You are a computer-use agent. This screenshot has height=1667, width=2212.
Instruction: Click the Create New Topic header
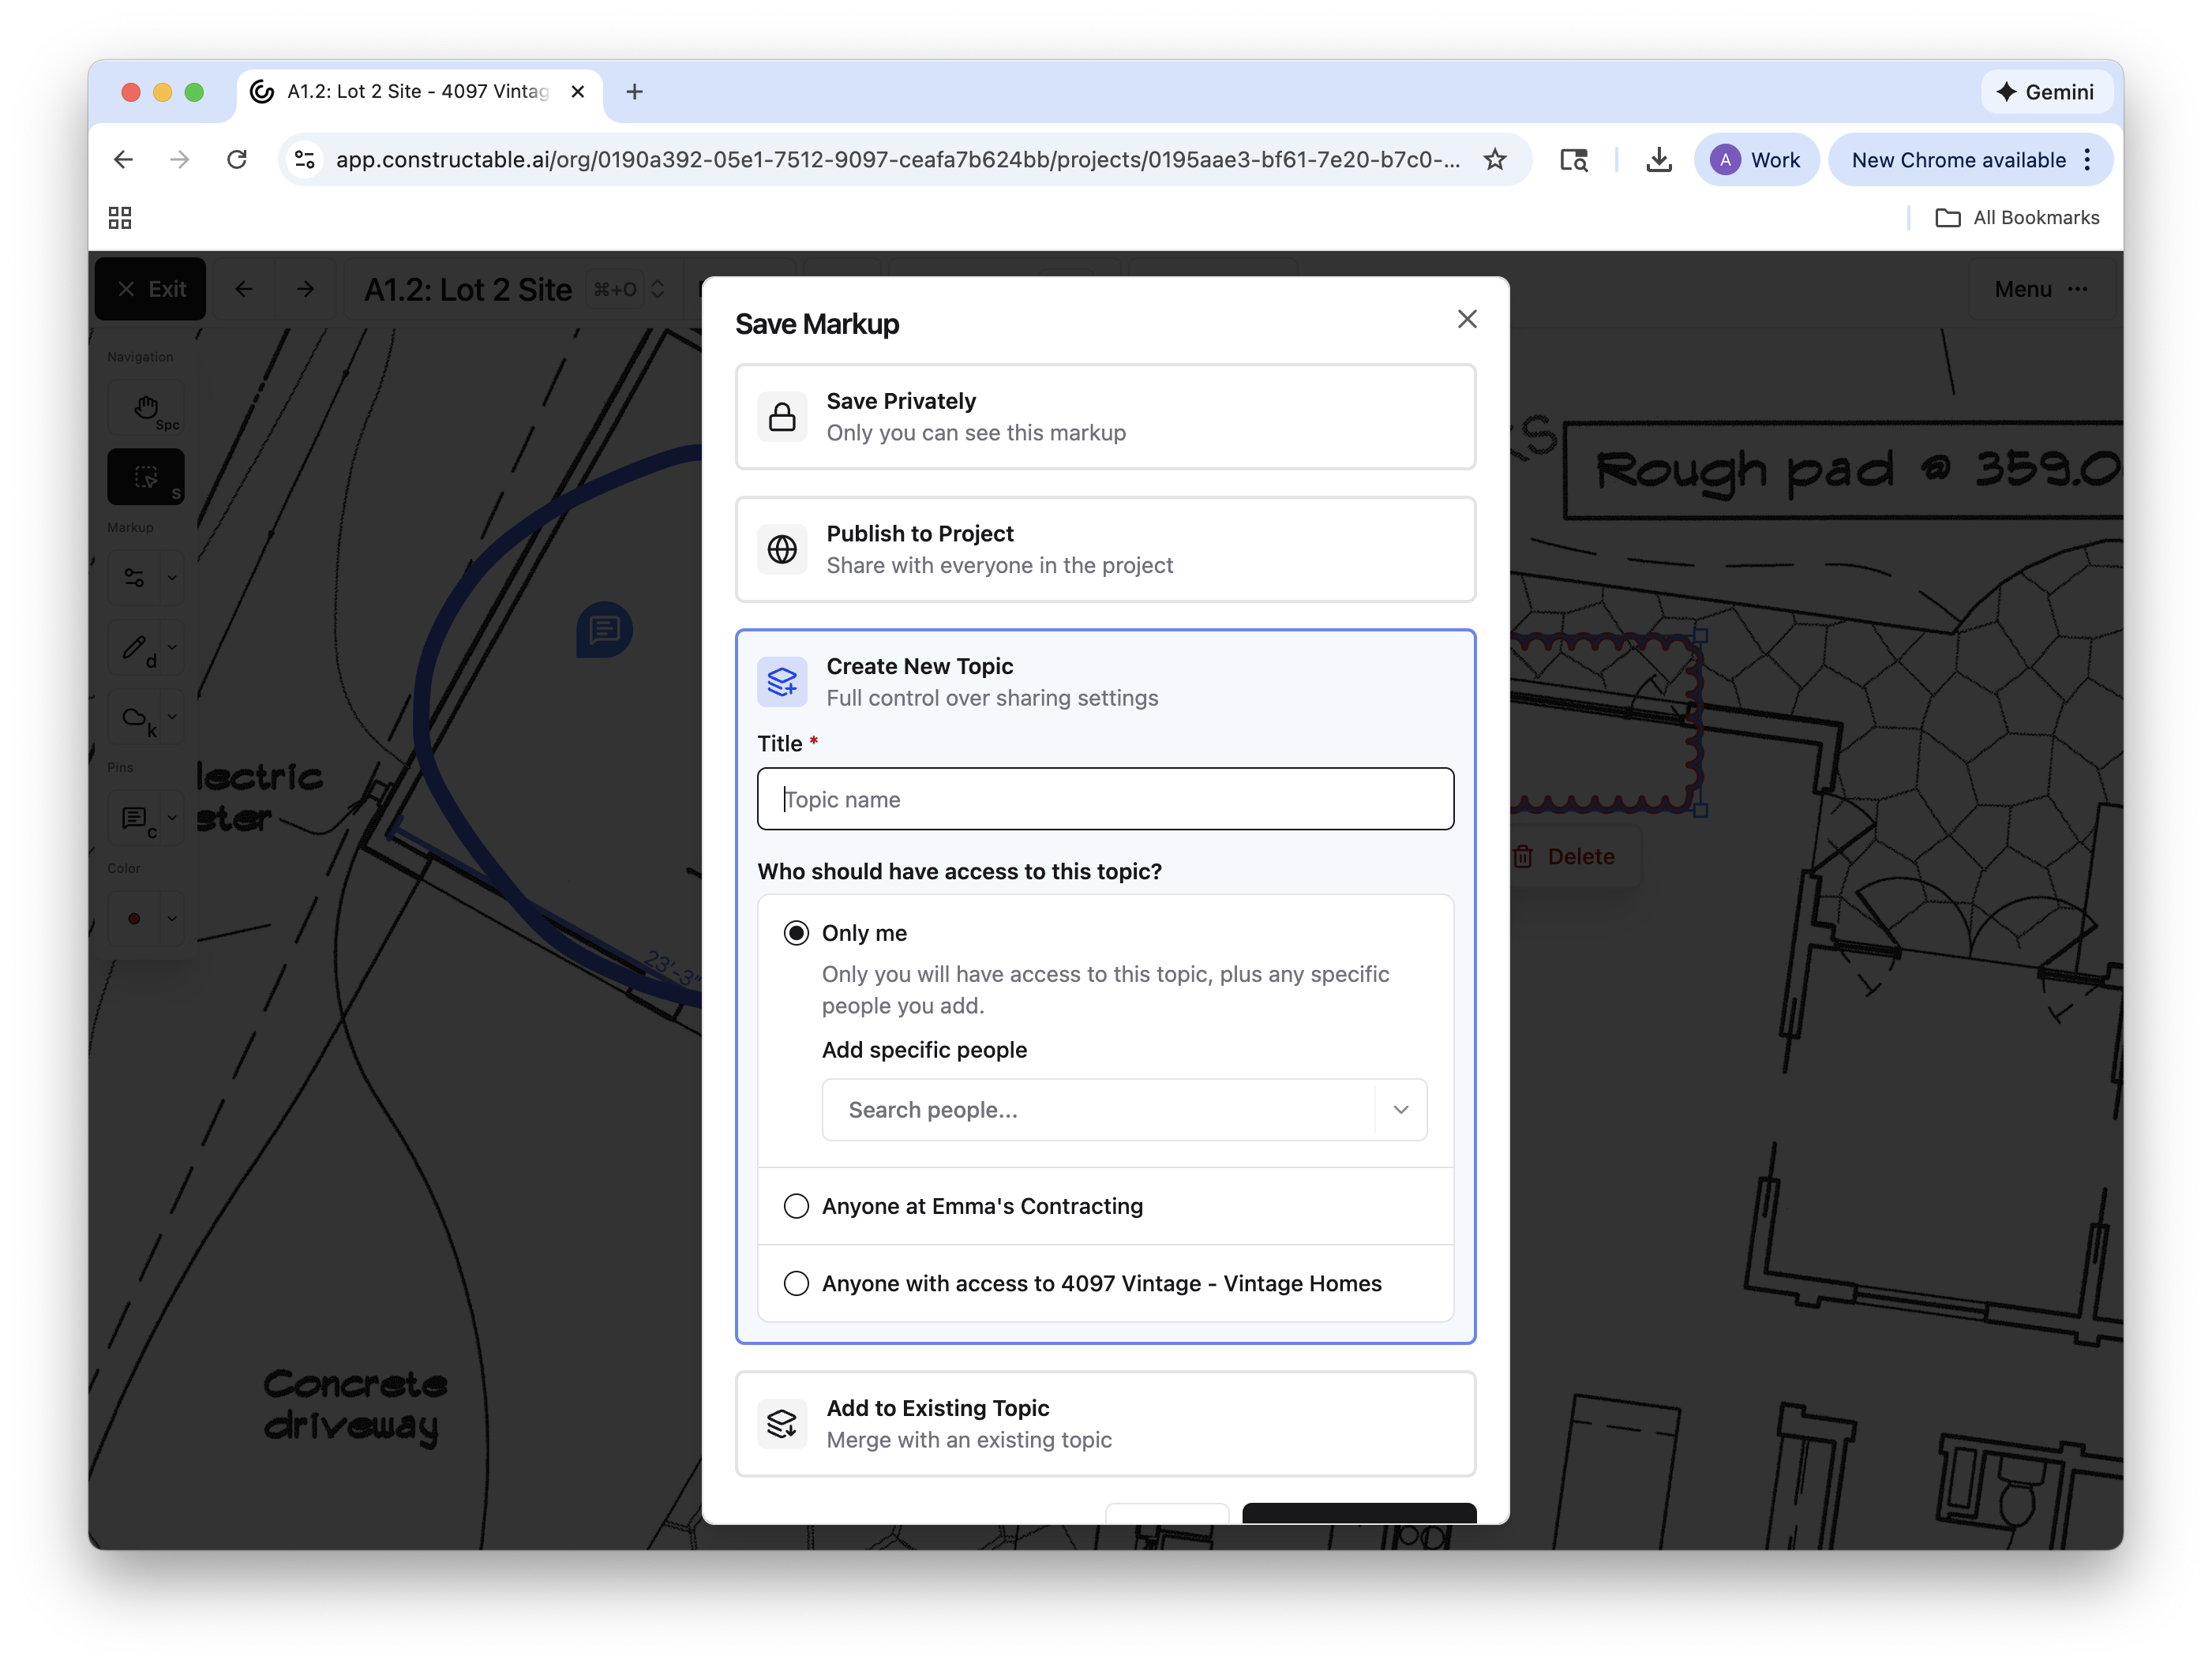pos(1106,682)
